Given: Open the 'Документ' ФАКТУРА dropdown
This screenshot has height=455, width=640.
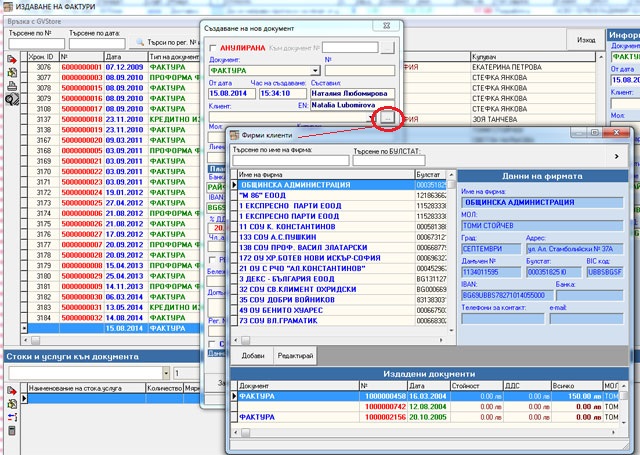Looking at the screenshot, I should click(x=316, y=71).
